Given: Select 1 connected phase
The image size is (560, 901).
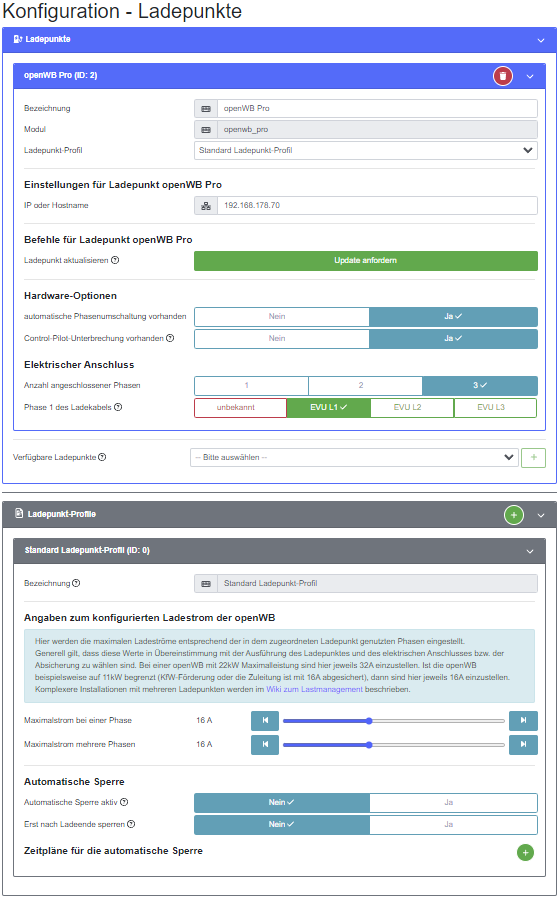Looking at the screenshot, I should point(251,386).
